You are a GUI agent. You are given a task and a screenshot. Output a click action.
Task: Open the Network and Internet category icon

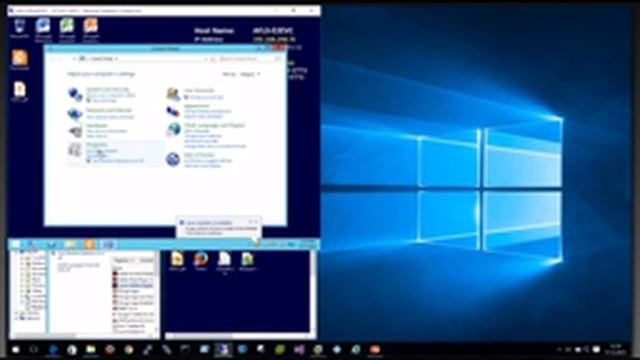point(75,114)
